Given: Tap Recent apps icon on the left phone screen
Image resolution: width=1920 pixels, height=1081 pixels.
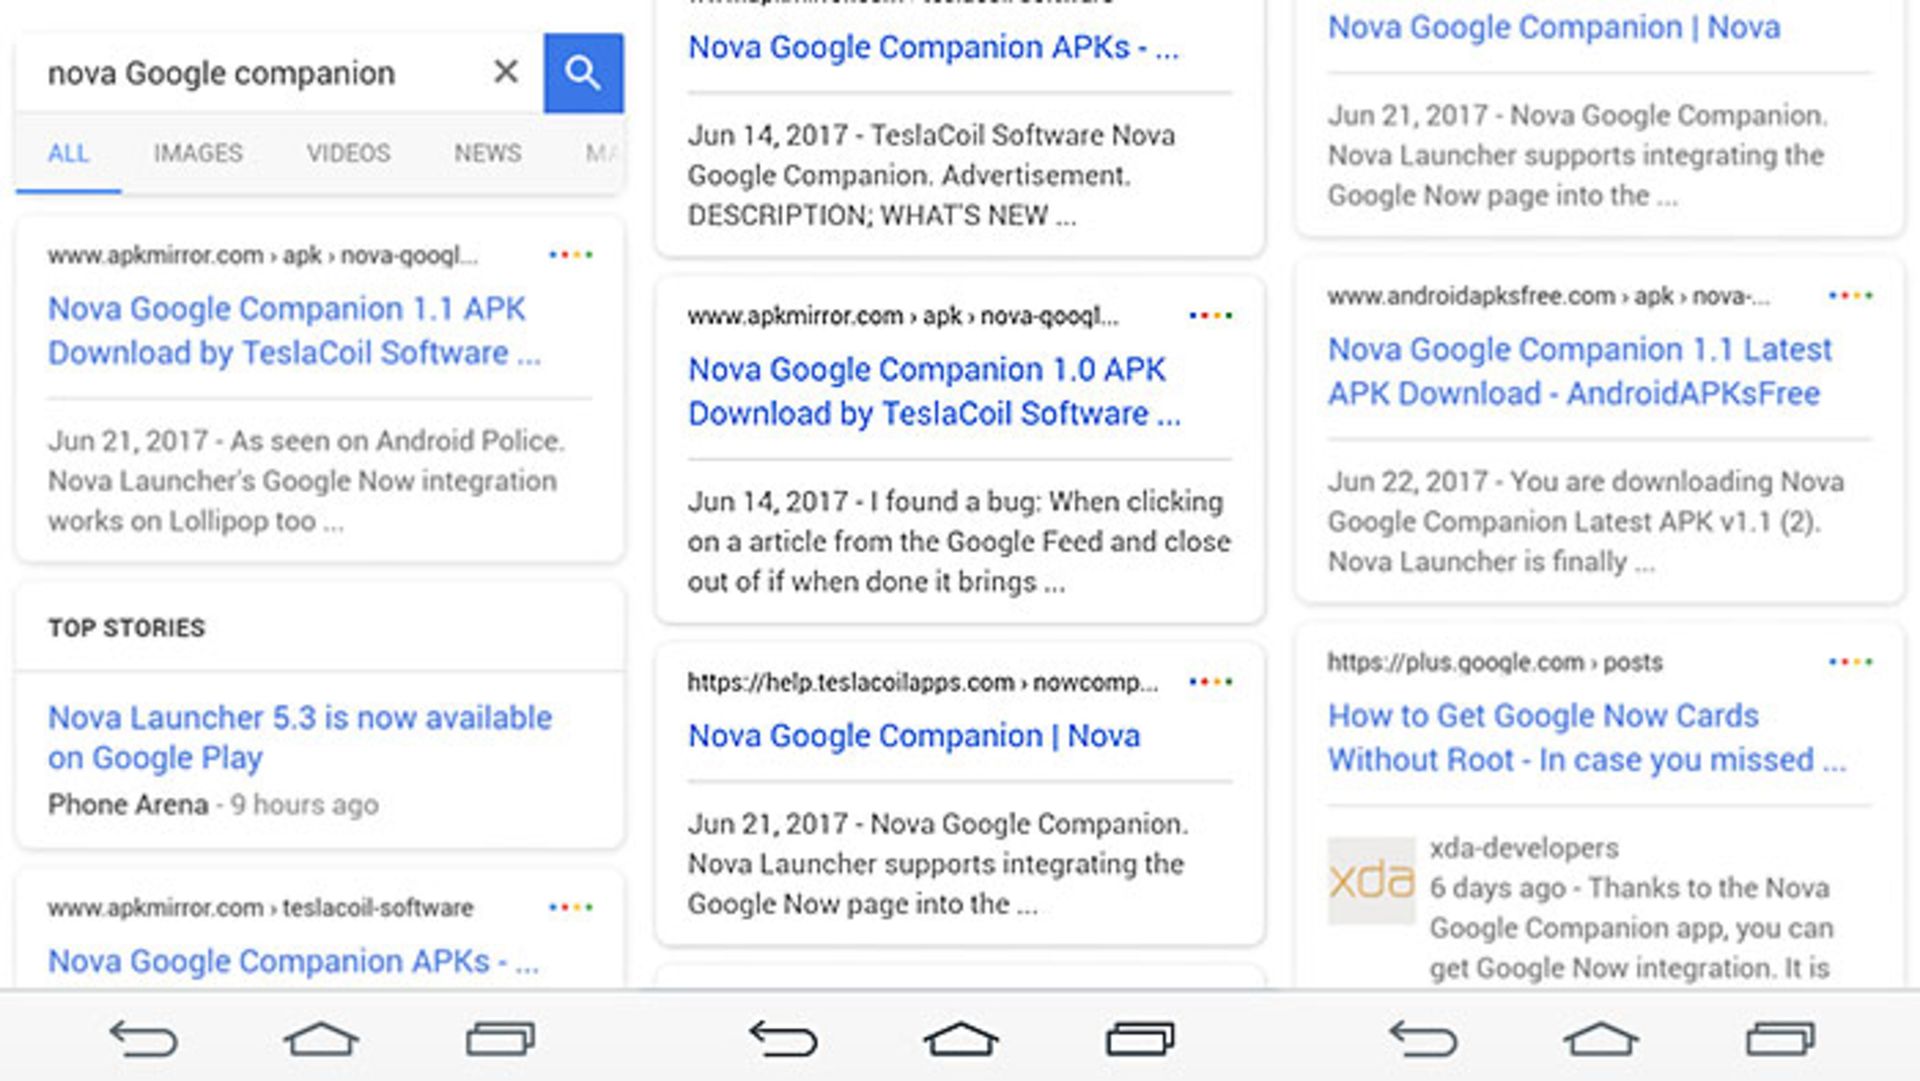Looking at the screenshot, I should 500,1039.
